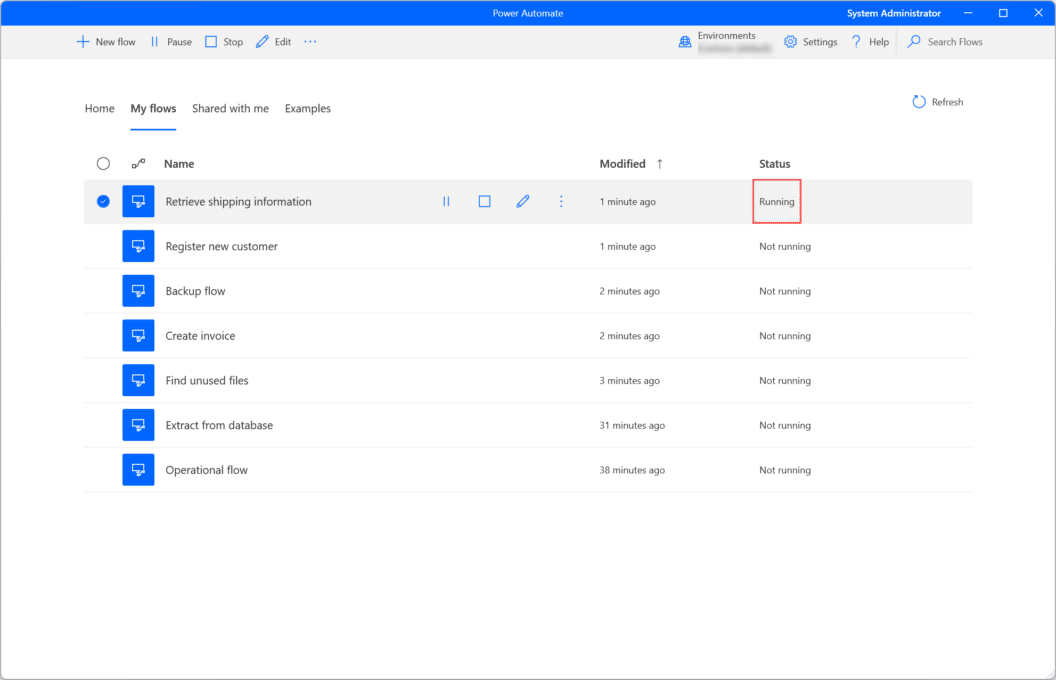
Task: Pause Retrieve shipping information using row icon
Action: tap(446, 201)
